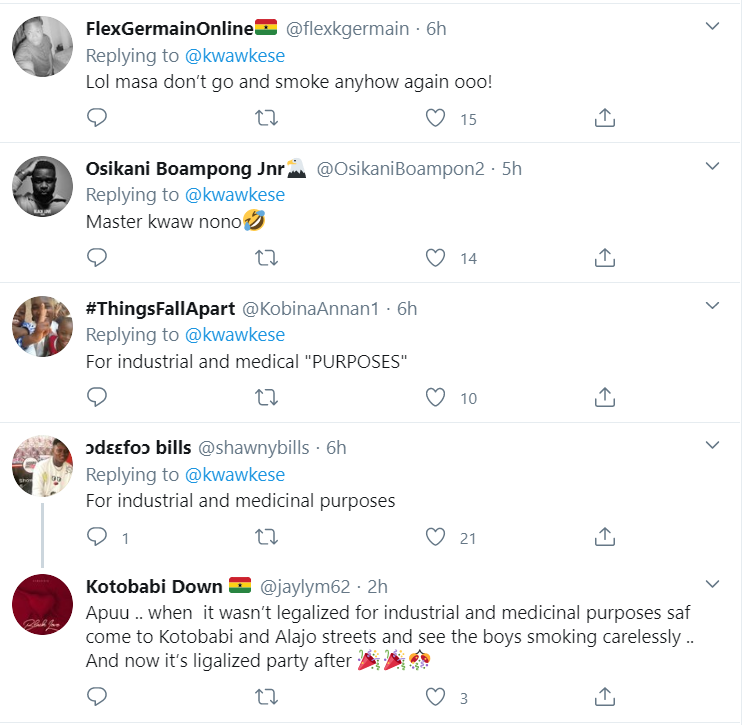This screenshot has height=725, width=745.
Task: Share the #ThingsFallApart tweet
Action: point(604,397)
